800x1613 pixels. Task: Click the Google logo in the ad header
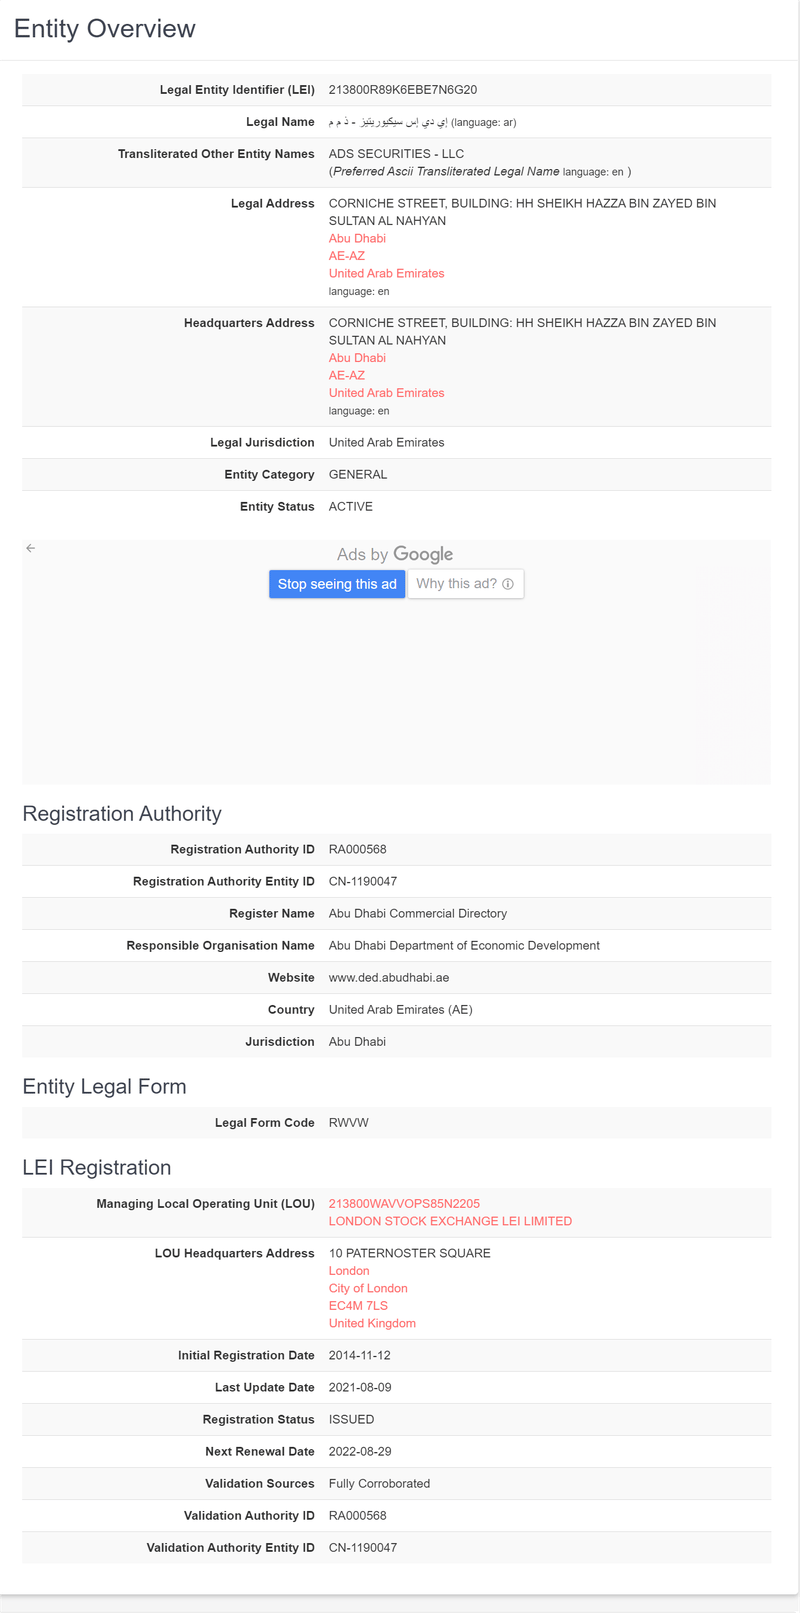point(423,555)
